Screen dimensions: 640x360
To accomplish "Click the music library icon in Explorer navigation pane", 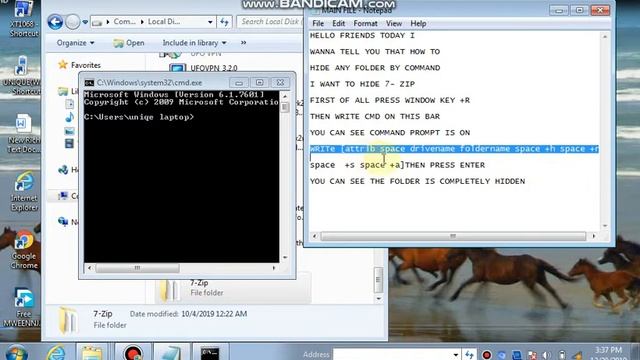I will coord(69,118).
